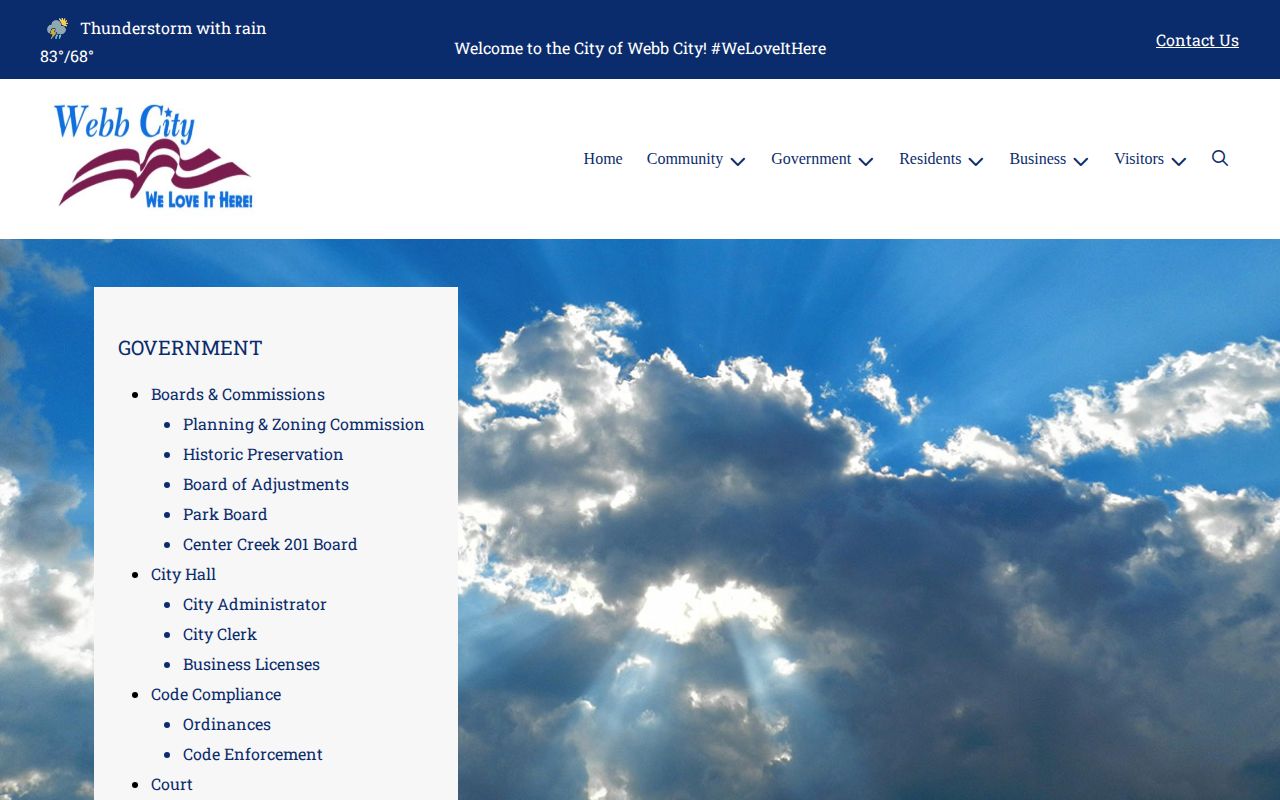Click the Contact Us link

pyautogui.click(x=1197, y=40)
